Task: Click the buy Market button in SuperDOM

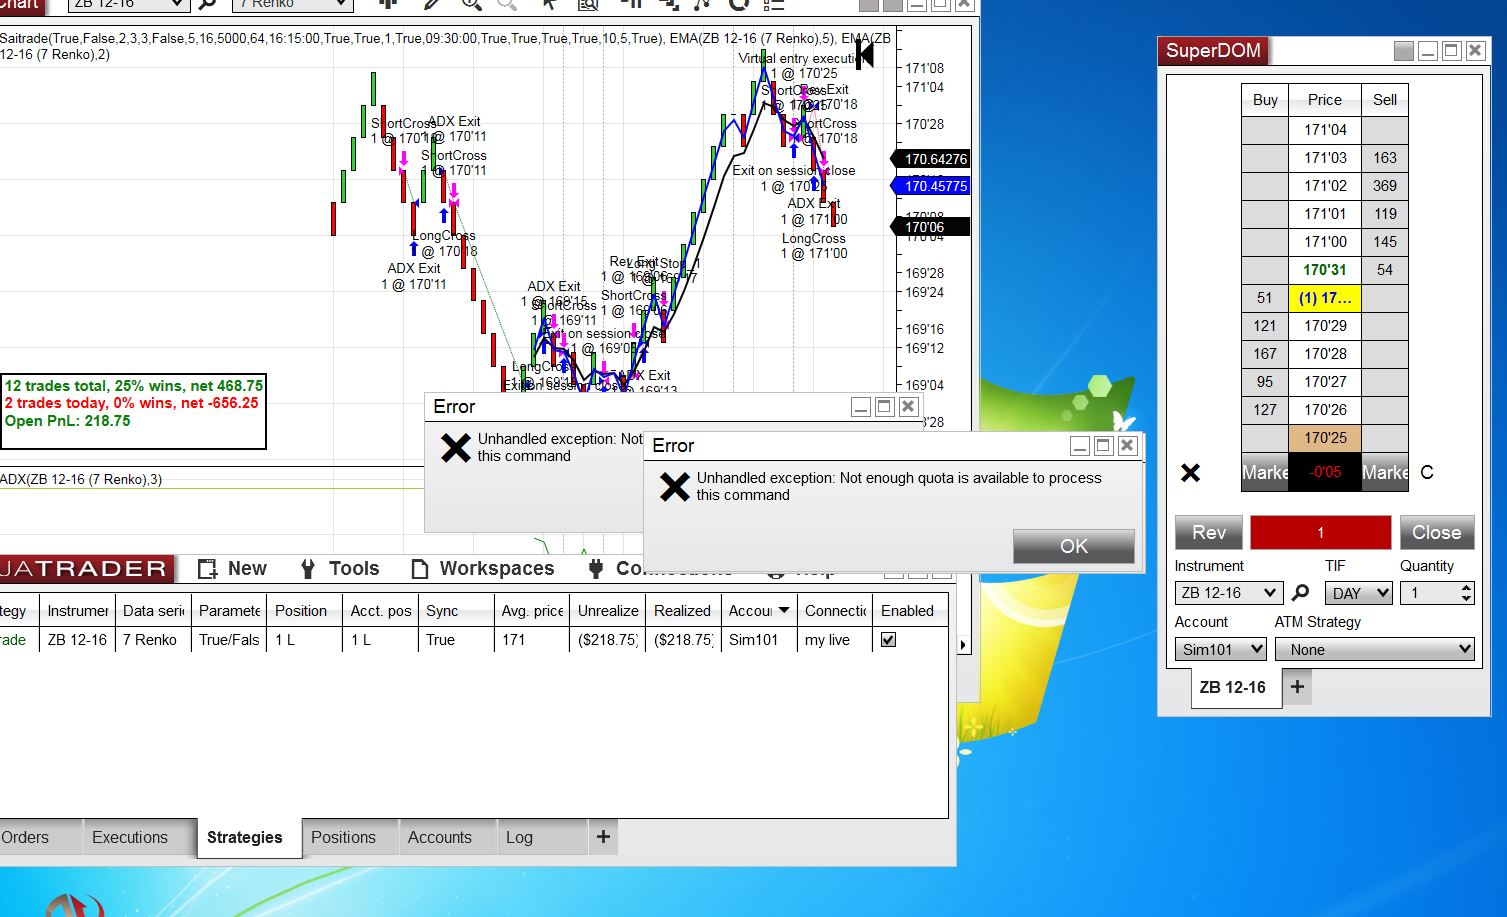Action: pos(1265,472)
